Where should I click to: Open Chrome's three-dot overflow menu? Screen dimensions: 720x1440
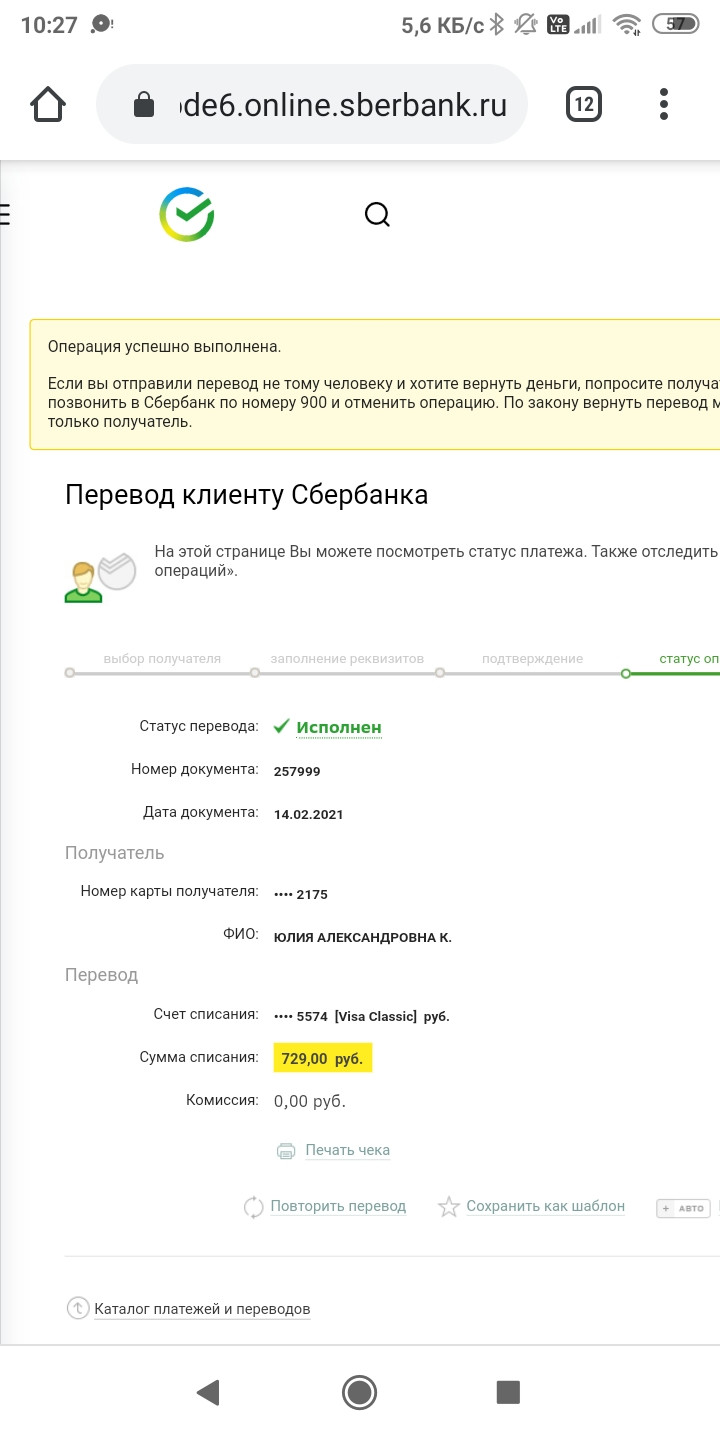pos(664,104)
